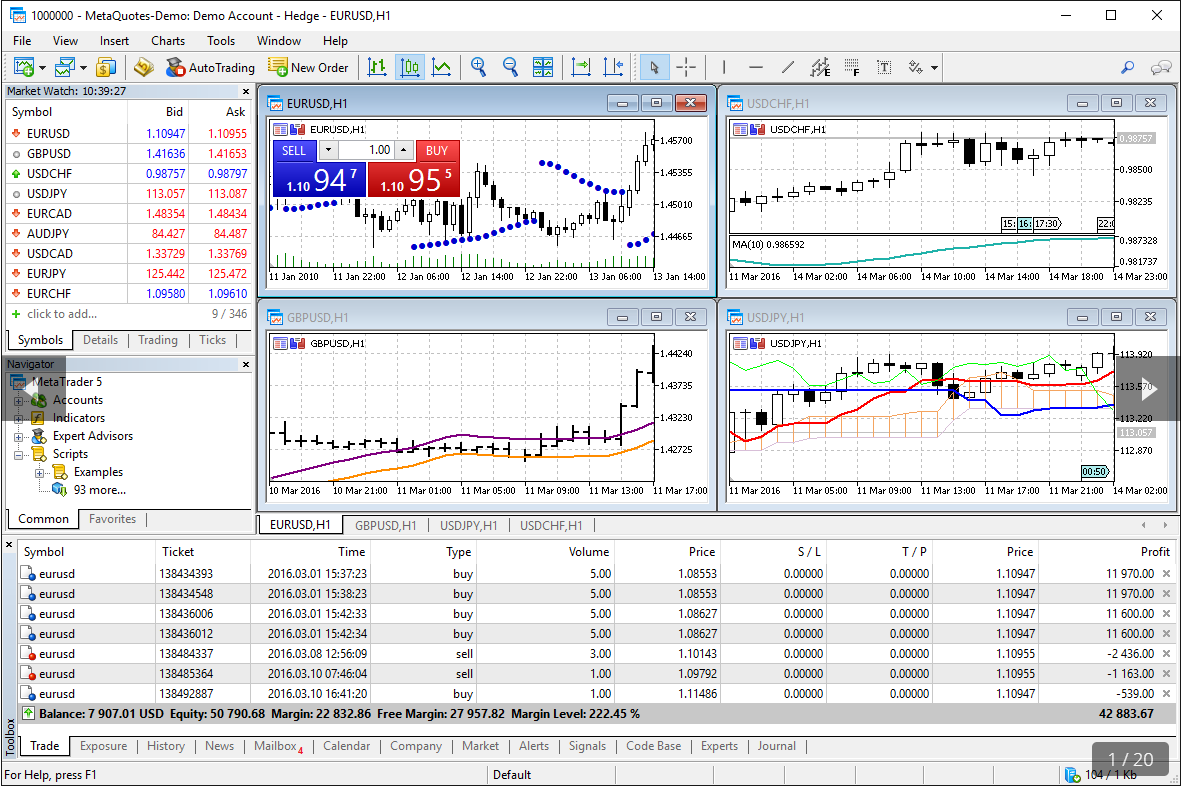The image size is (1181, 787).
Task: Select the text label tool
Action: (883, 67)
